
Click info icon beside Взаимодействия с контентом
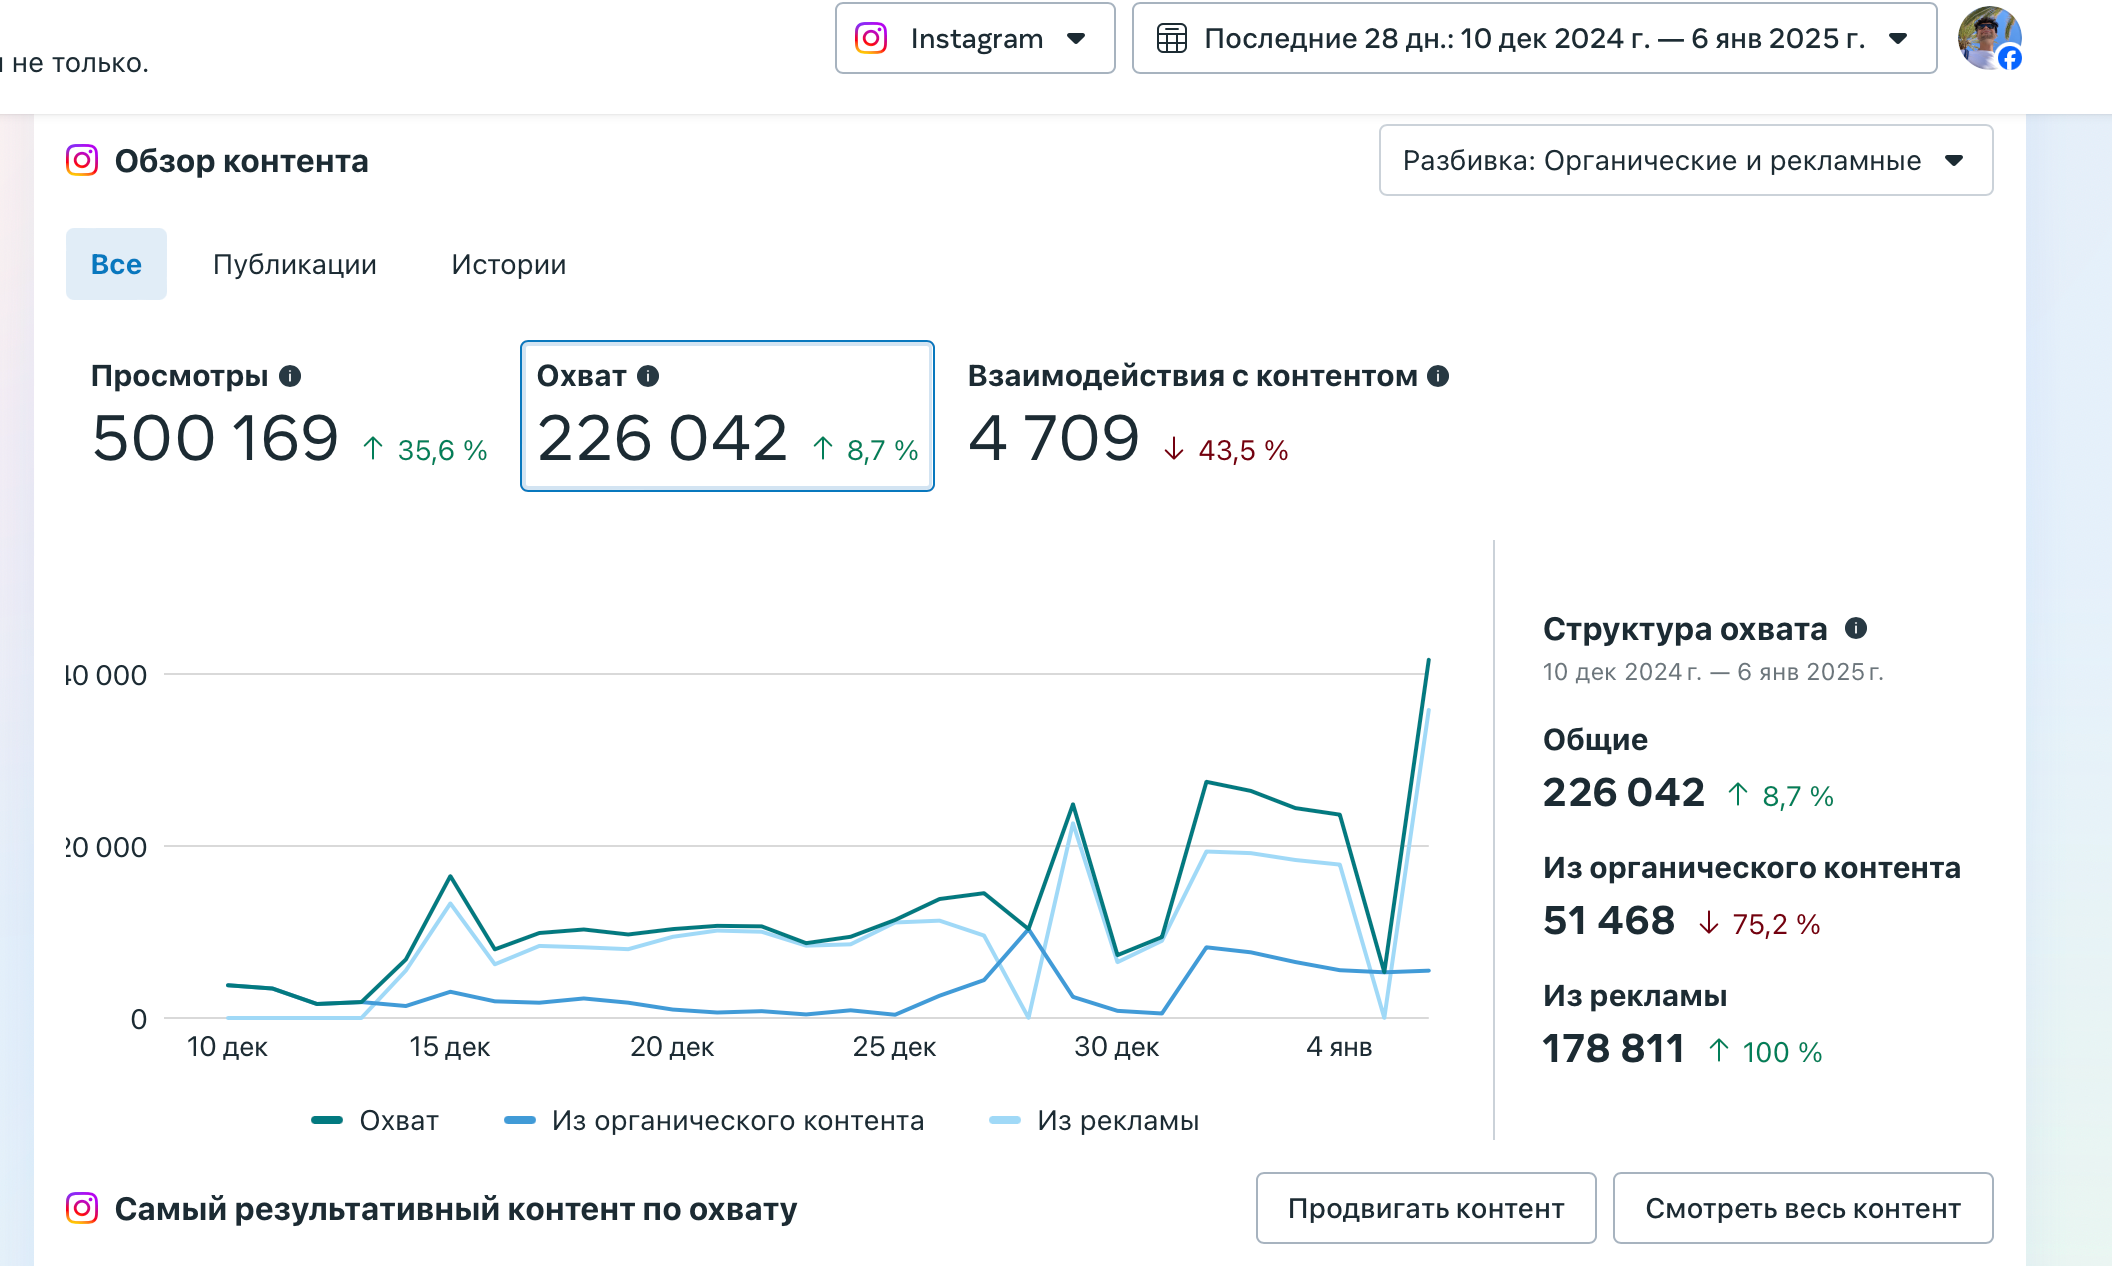point(1438,376)
